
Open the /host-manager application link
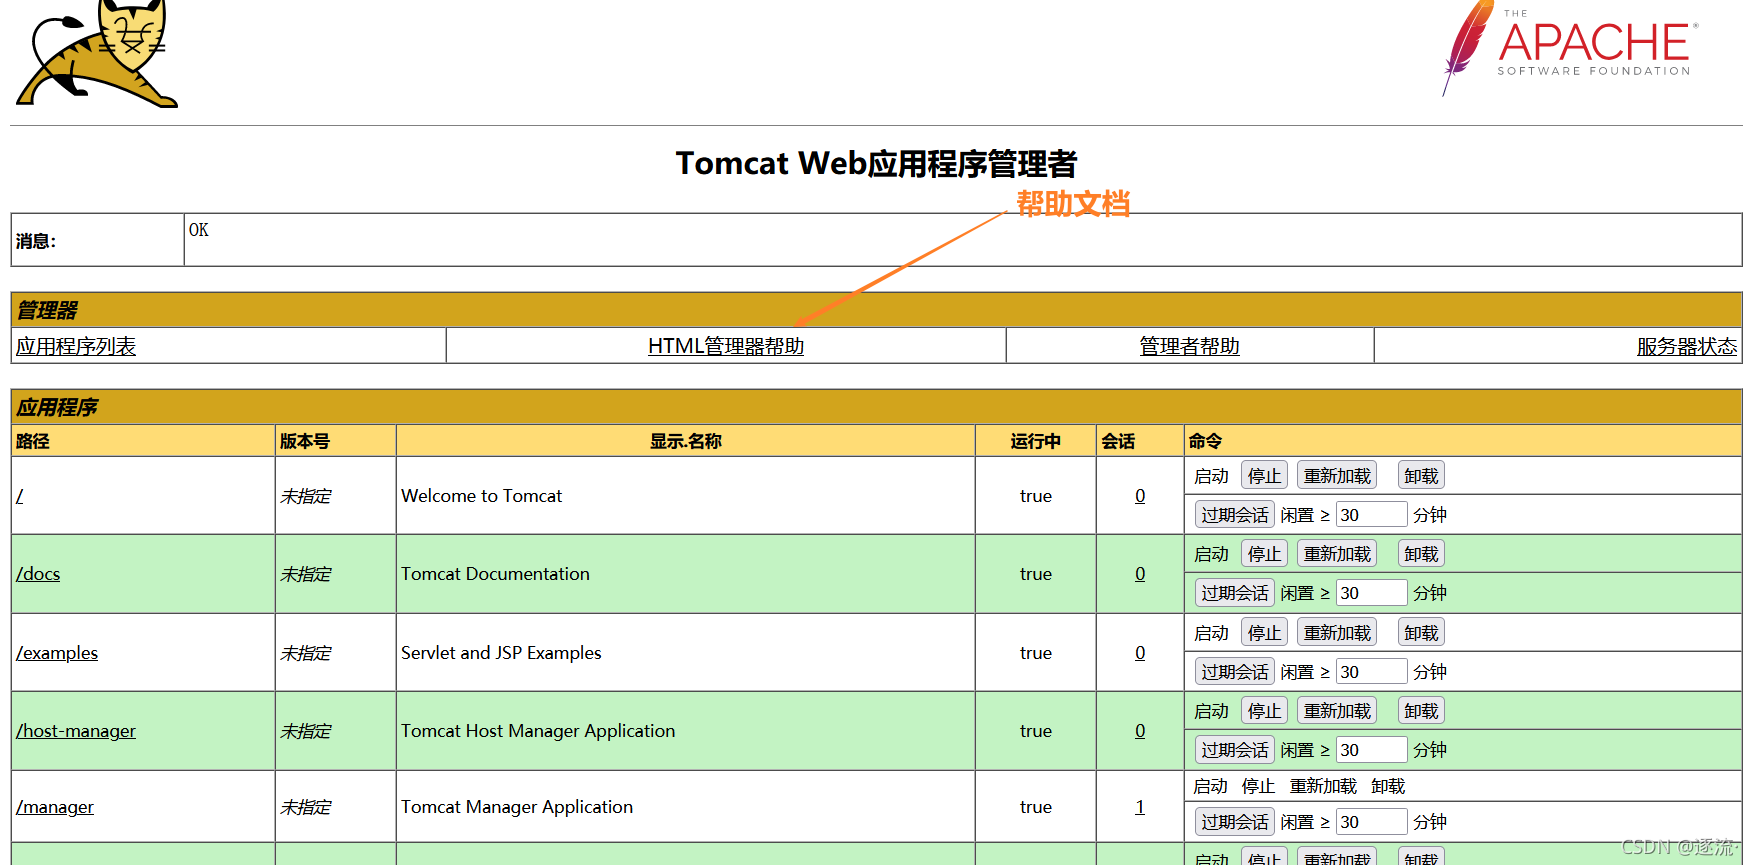76,731
